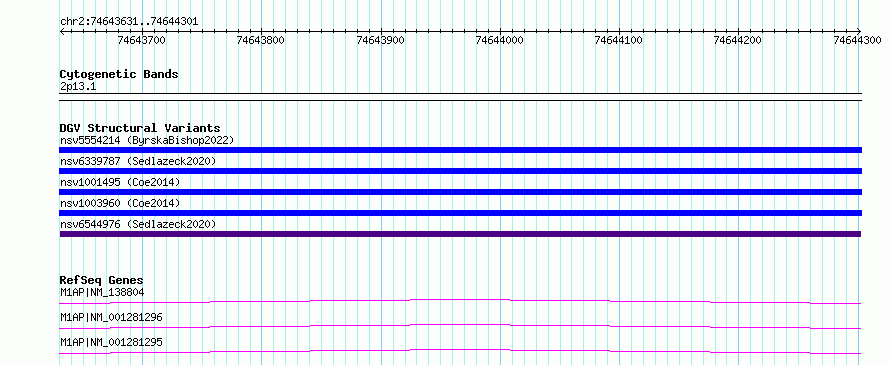Click ruler position 74643800
Viewport: 890px width, 365px height.
(x=261, y=40)
